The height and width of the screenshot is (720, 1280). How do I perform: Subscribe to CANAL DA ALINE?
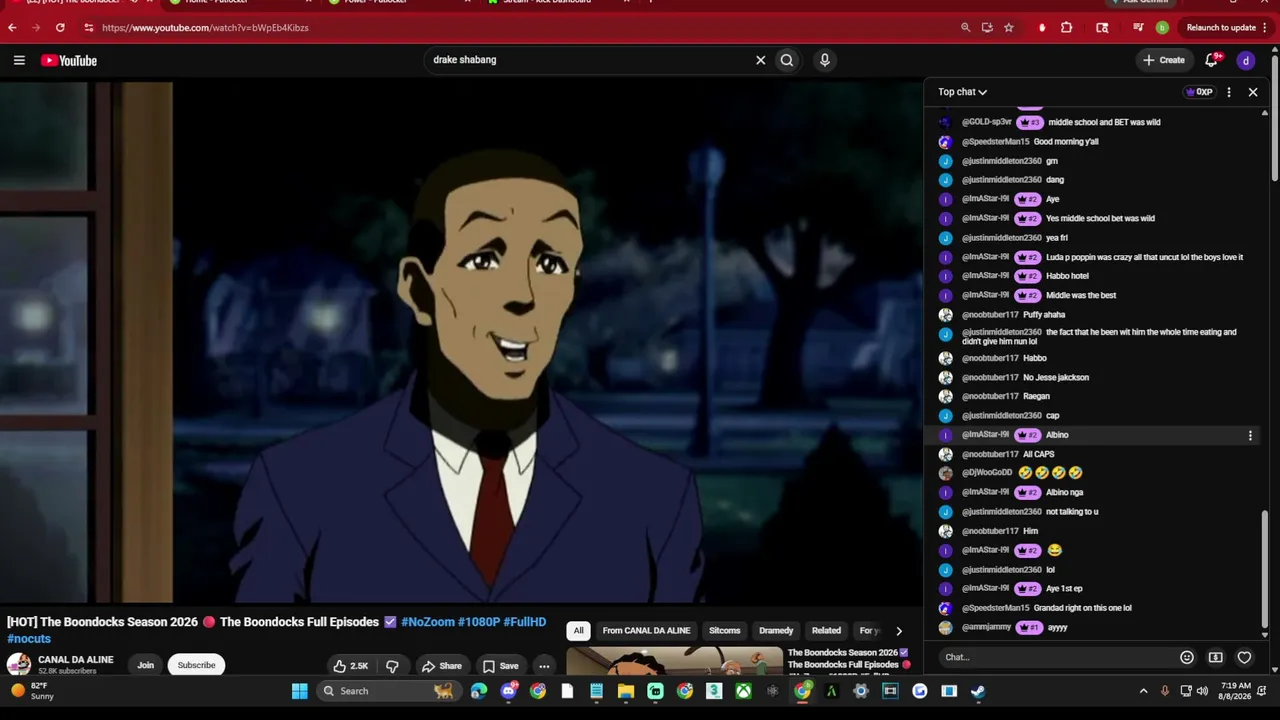[196, 666]
